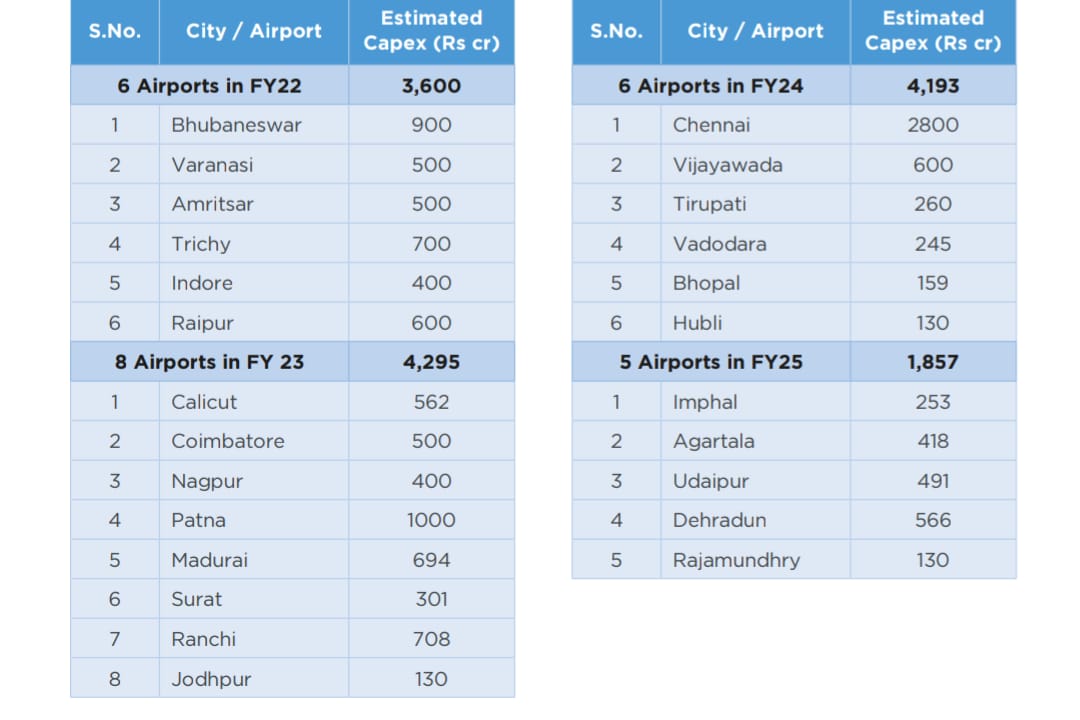Click the "6 Airports in FY24" heading
The height and width of the screenshot is (720, 1080).
coord(710,86)
